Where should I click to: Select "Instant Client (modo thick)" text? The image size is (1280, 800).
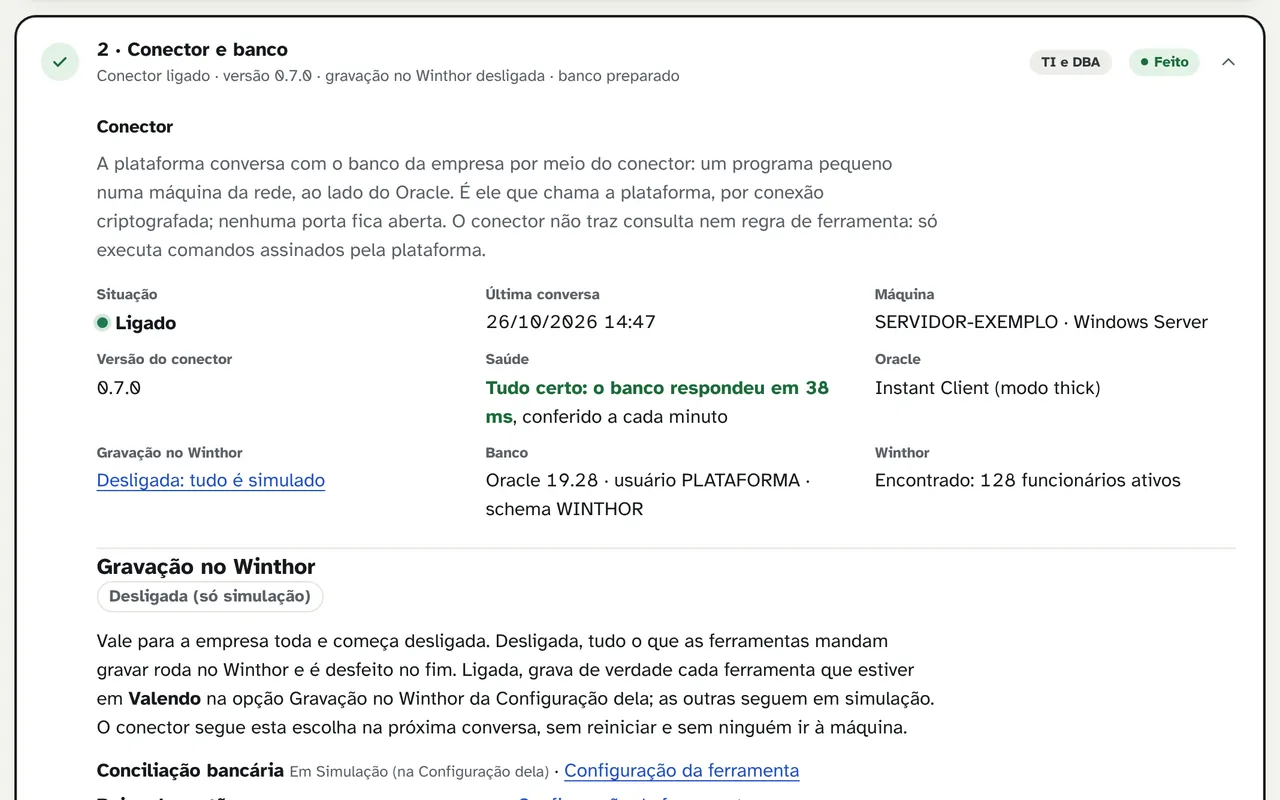click(x=988, y=388)
